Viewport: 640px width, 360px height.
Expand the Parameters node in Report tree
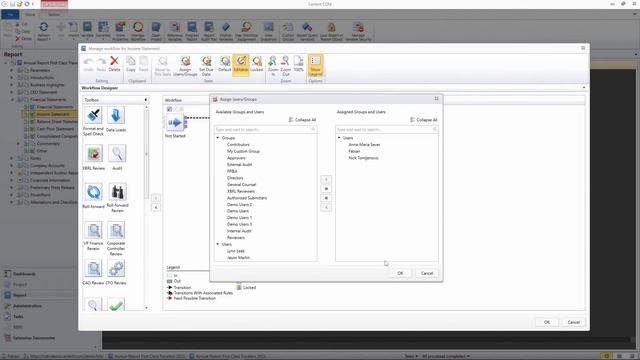pyautogui.click(x=12, y=70)
